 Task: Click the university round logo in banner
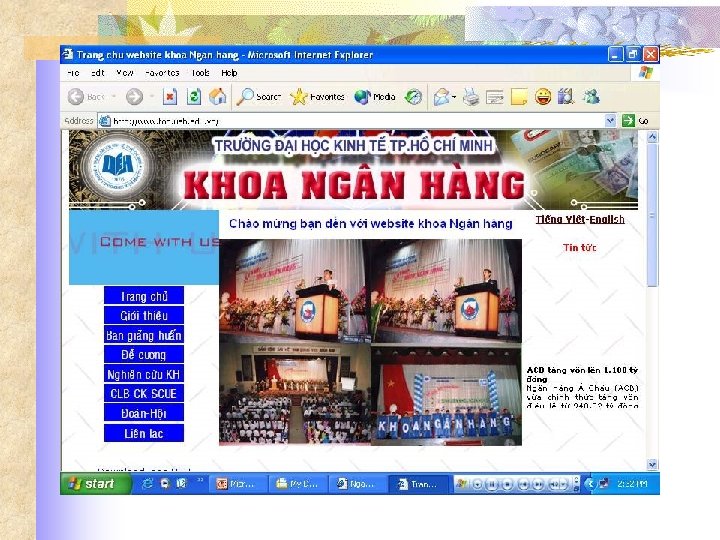(117, 165)
